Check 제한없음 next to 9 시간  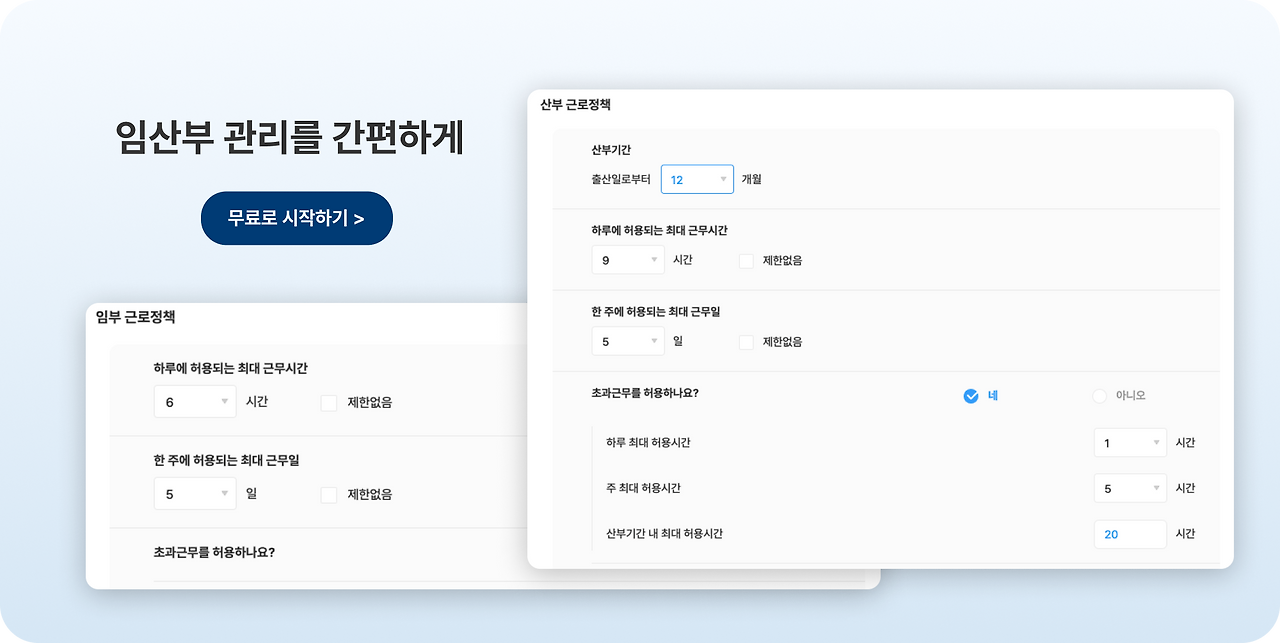[x=745, y=259]
